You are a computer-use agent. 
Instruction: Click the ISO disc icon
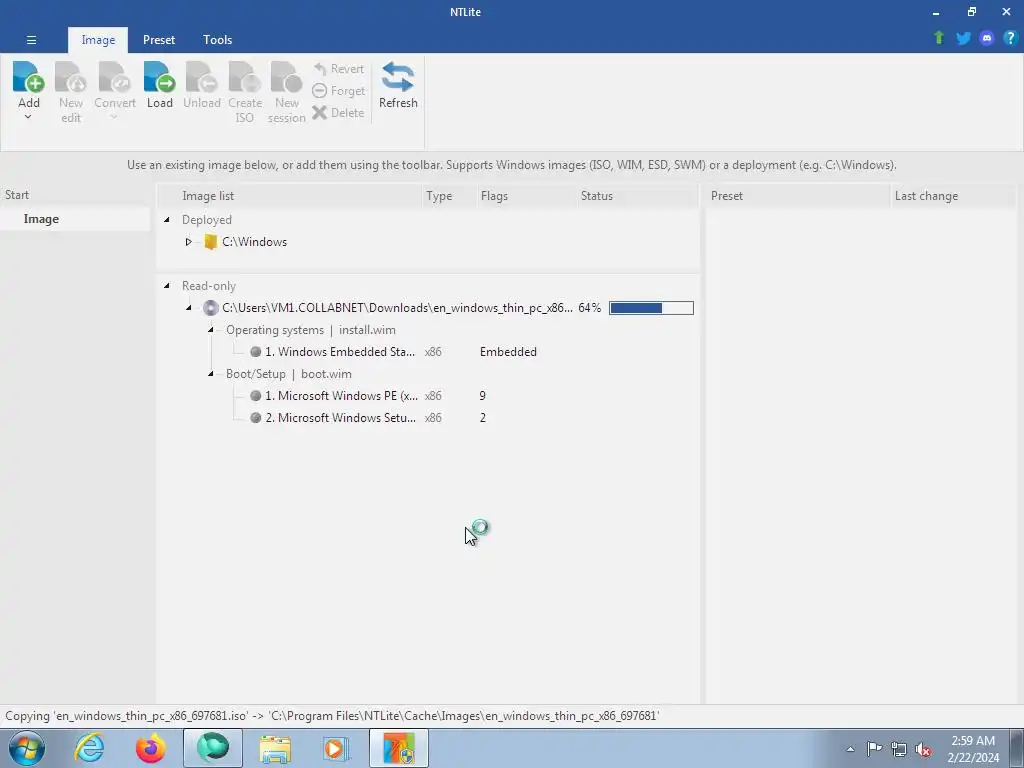[210, 308]
